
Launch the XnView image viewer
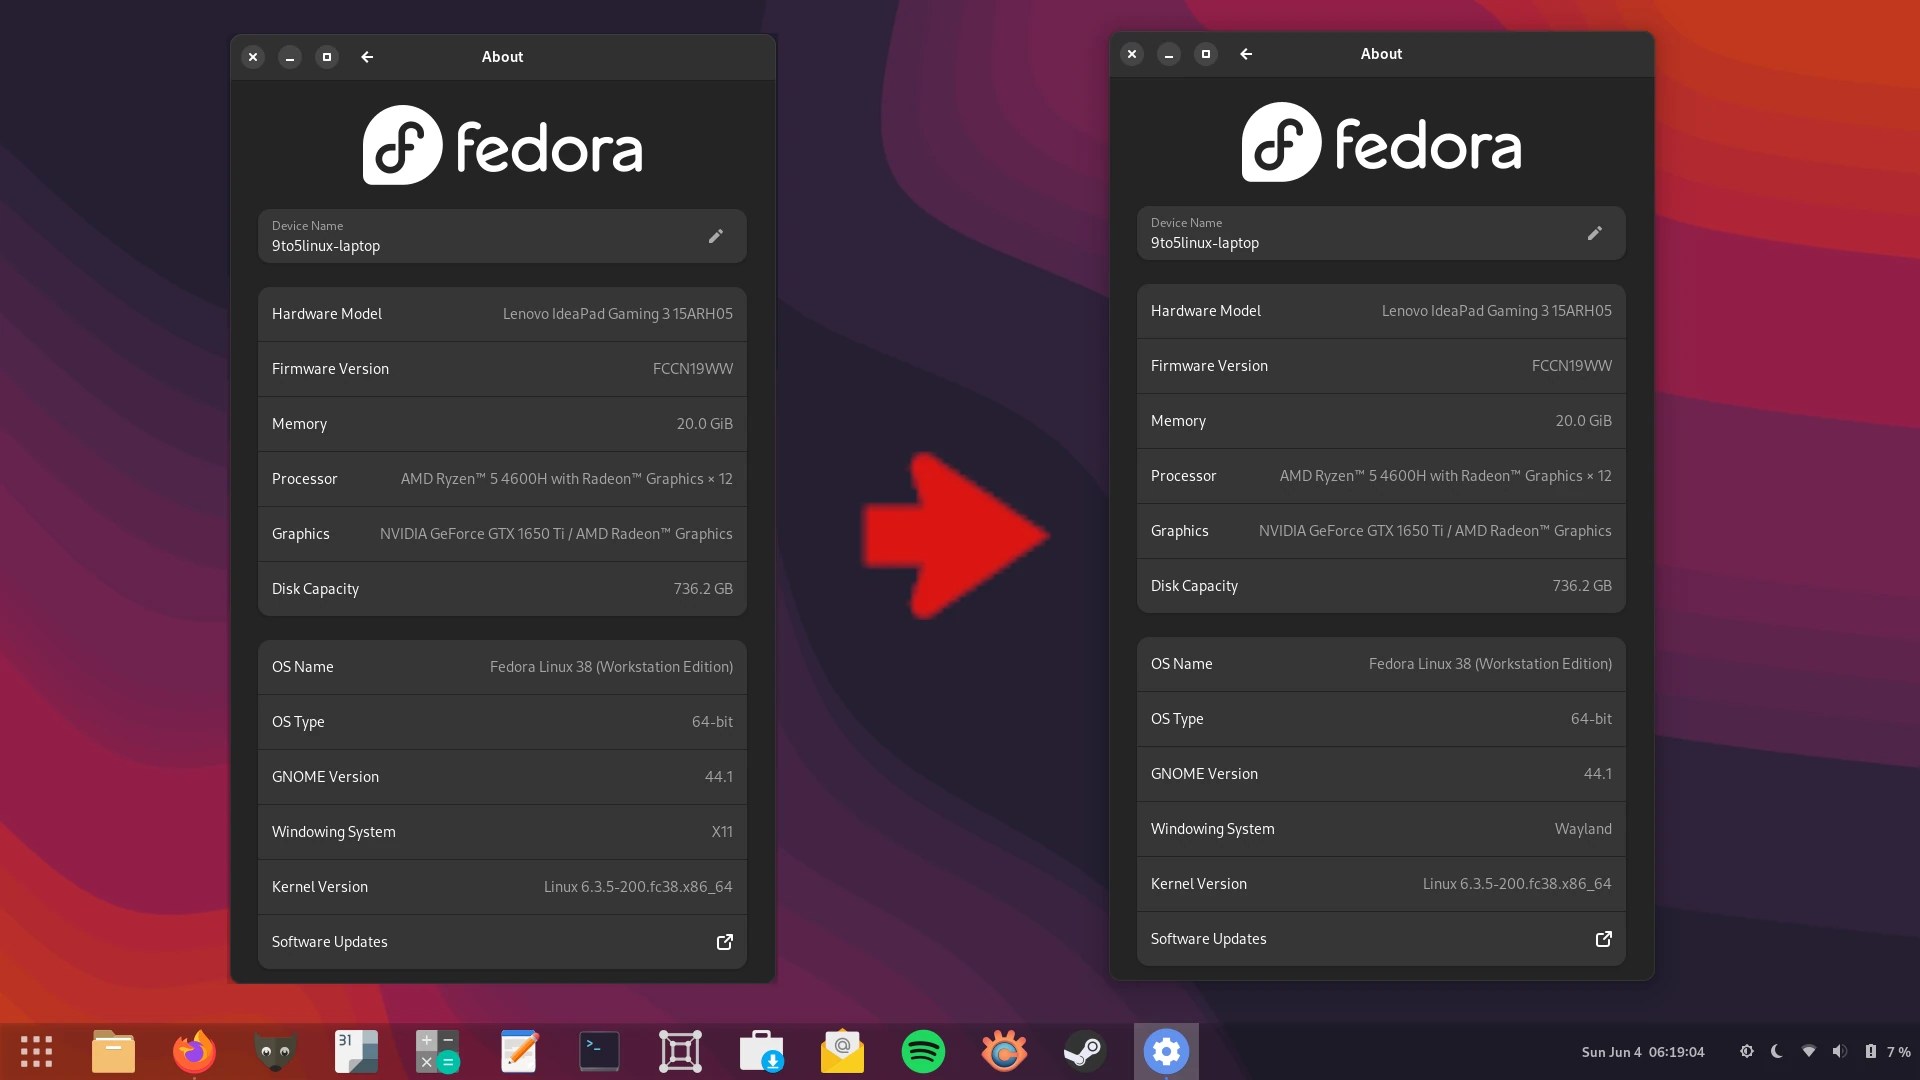(x=1003, y=1051)
